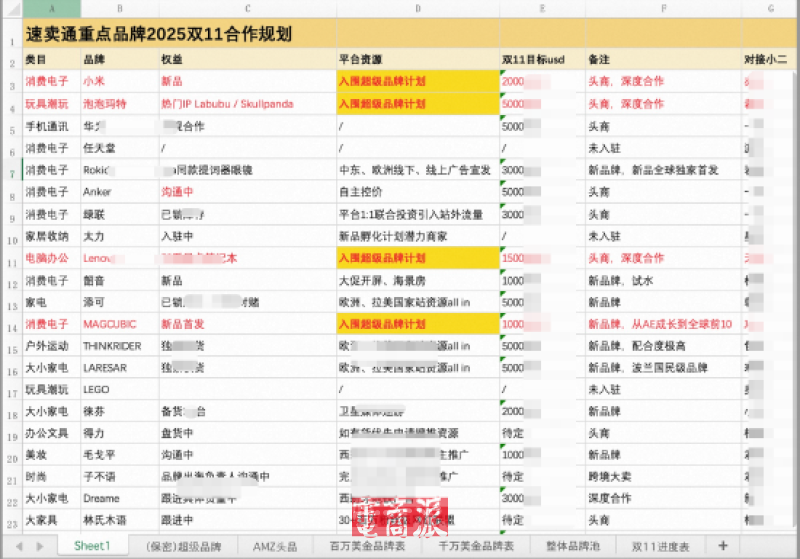Click the next sheet navigation arrow
The image size is (800, 559).
(41, 546)
